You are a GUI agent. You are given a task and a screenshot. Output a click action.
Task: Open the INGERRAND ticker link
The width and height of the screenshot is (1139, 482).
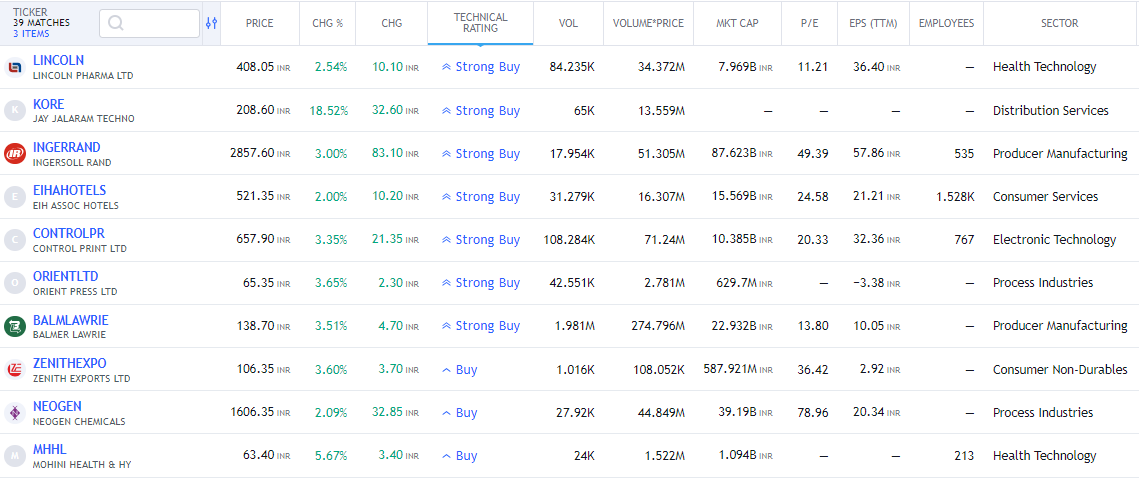pyautogui.click(x=67, y=147)
